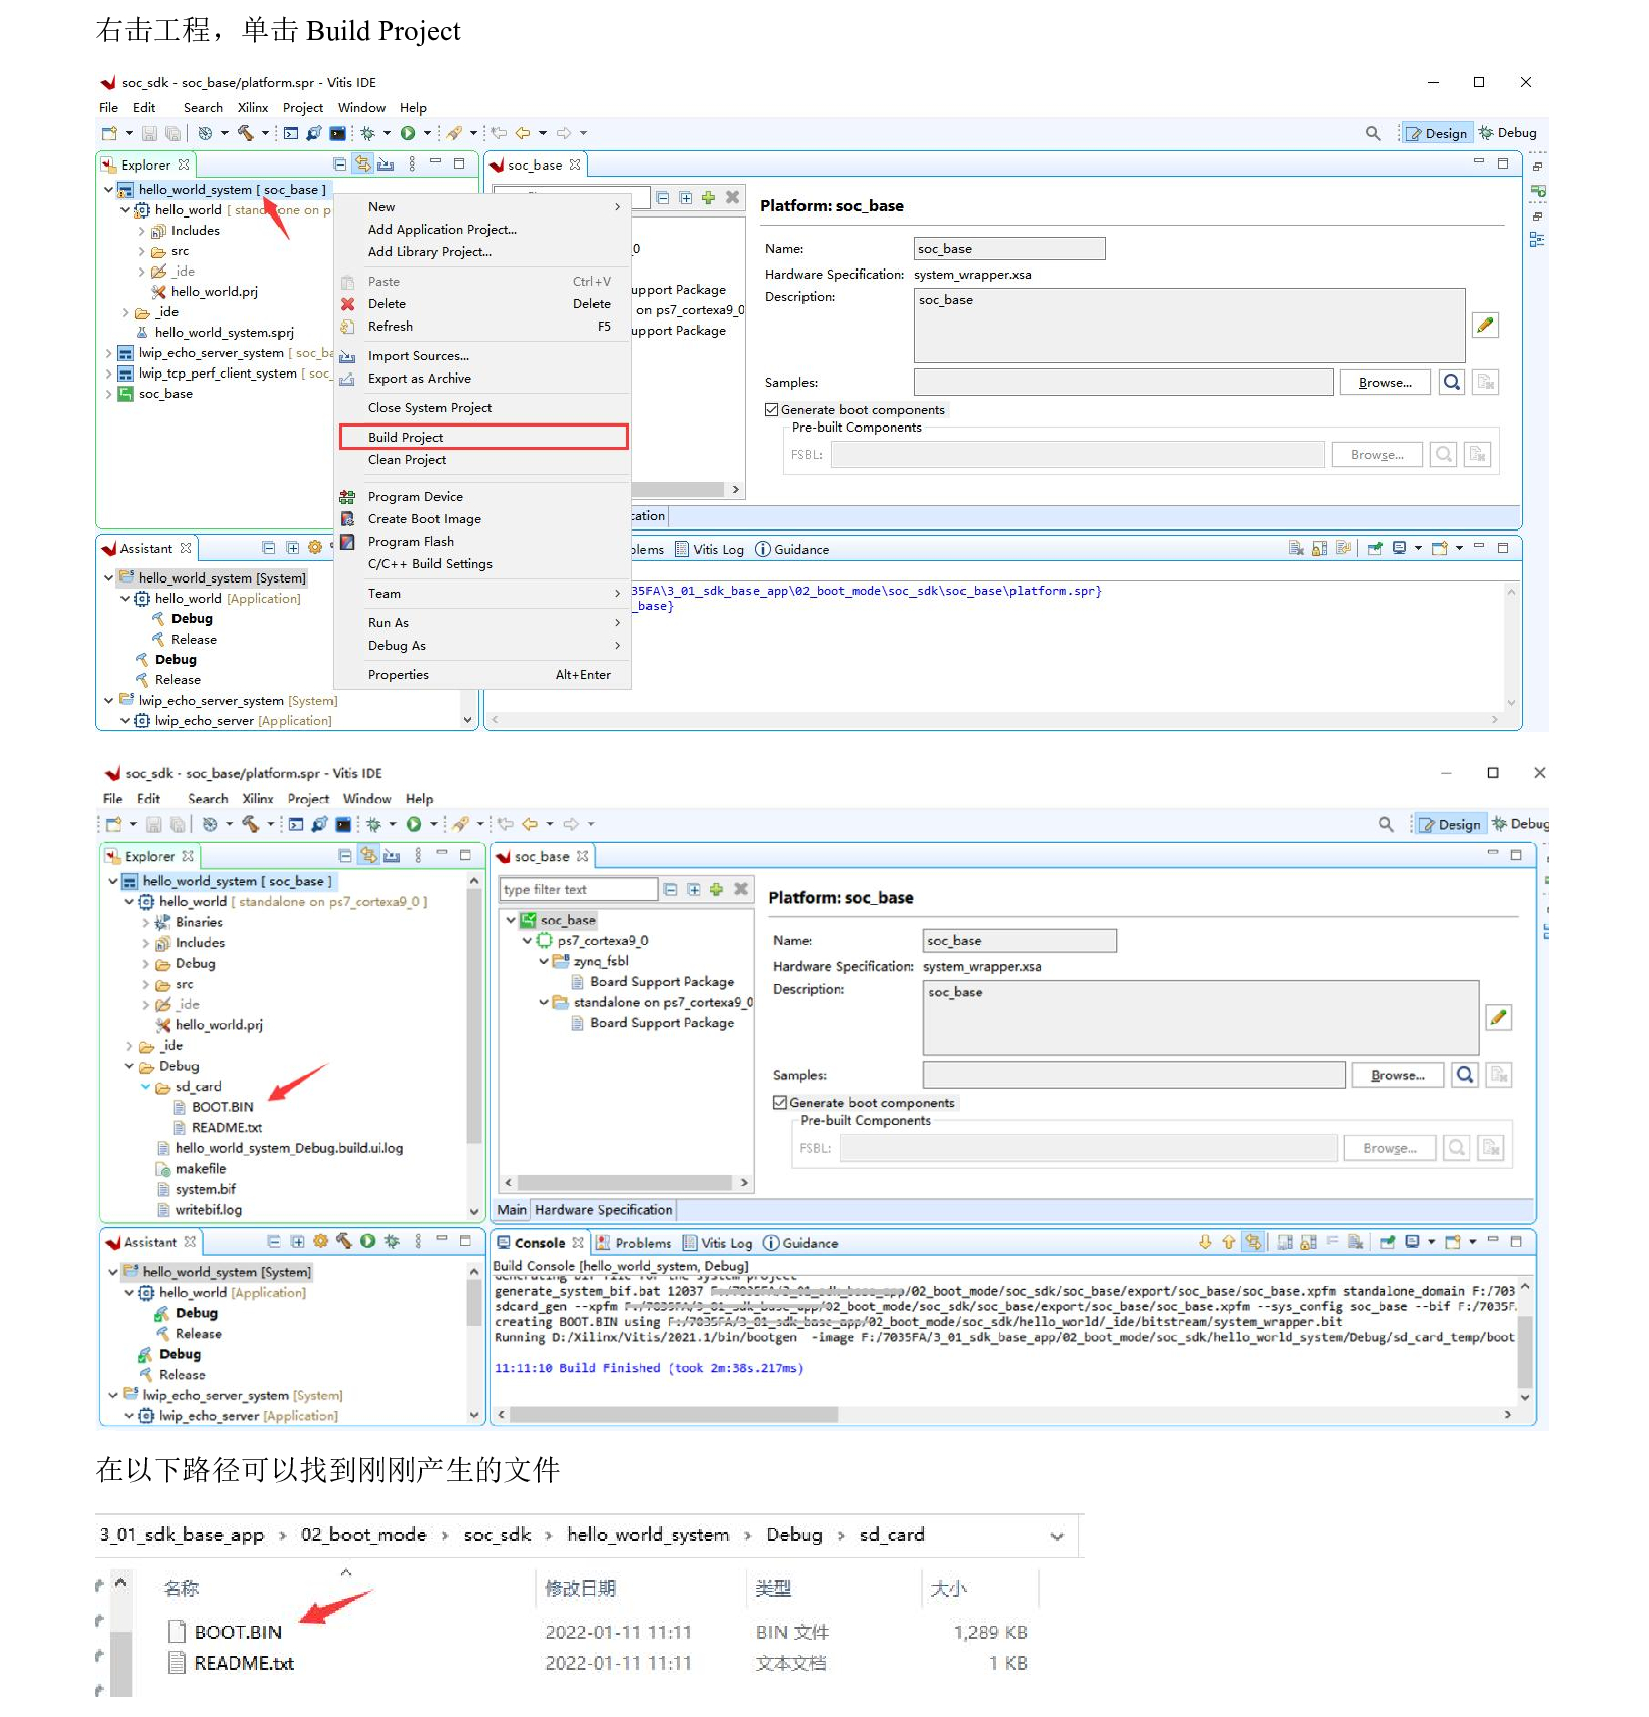Collapse the zynq_fsbl node in platform tree

544,961
